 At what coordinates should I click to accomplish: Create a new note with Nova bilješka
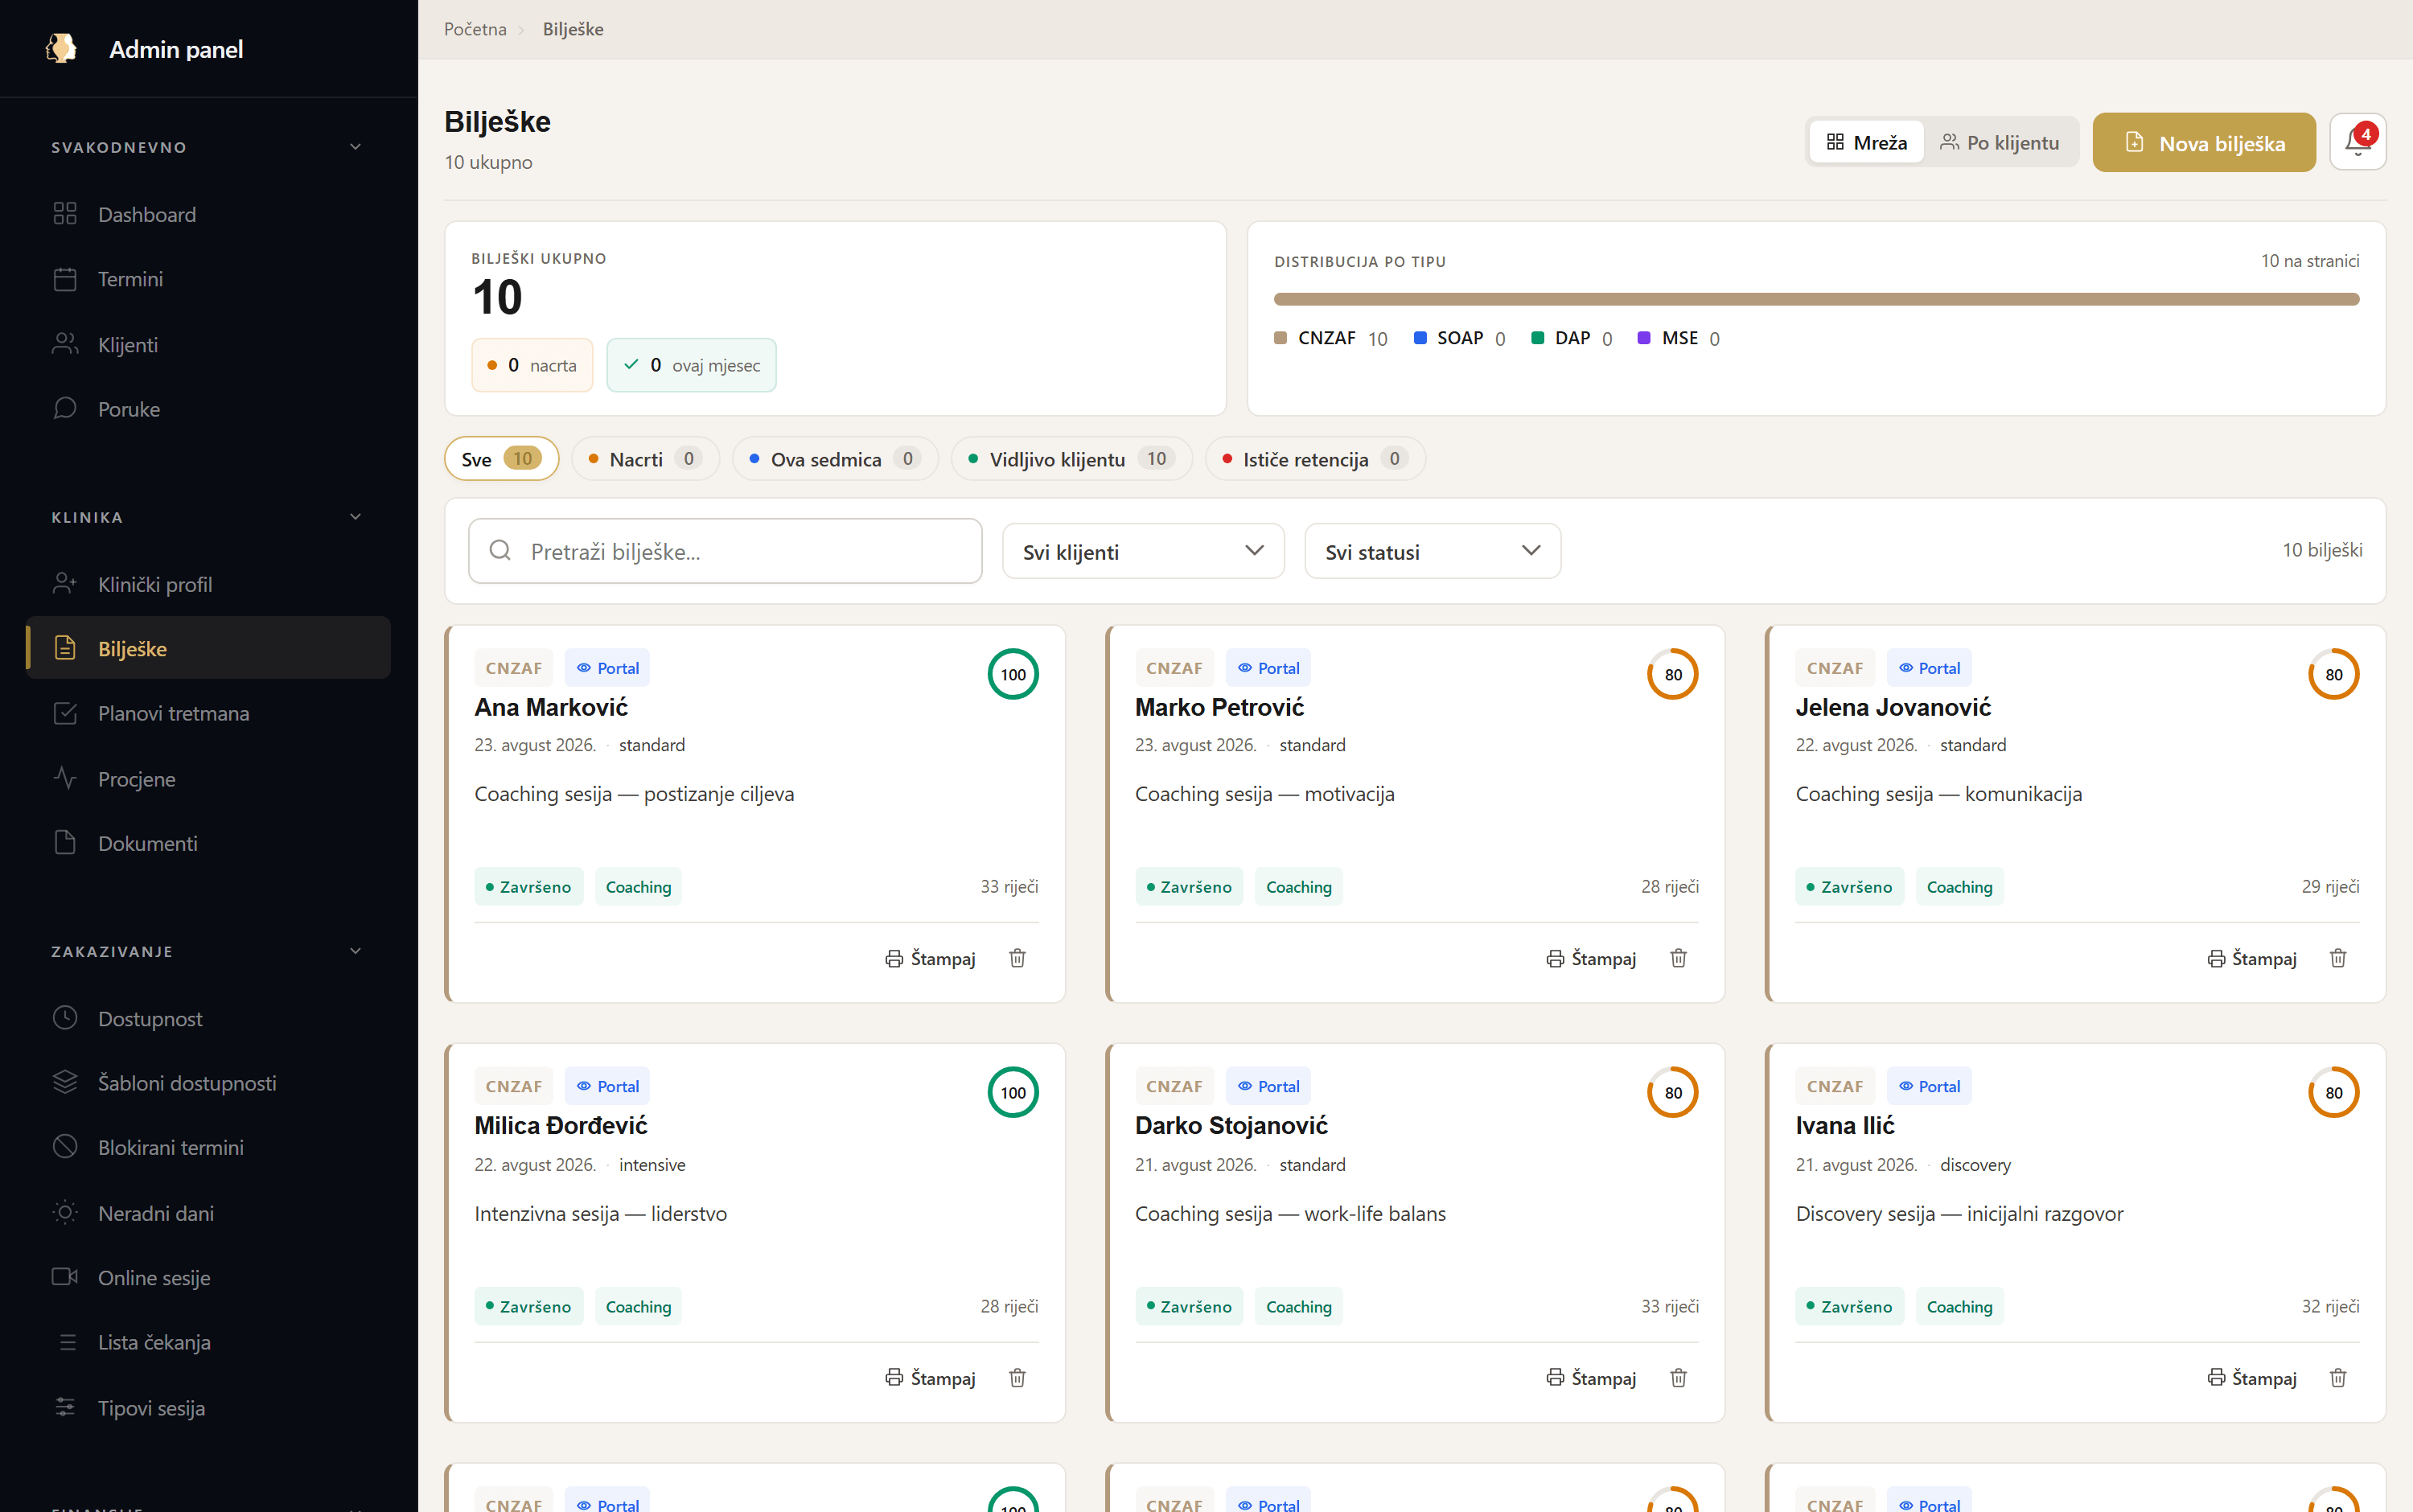pyautogui.click(x=2204, y=142)
